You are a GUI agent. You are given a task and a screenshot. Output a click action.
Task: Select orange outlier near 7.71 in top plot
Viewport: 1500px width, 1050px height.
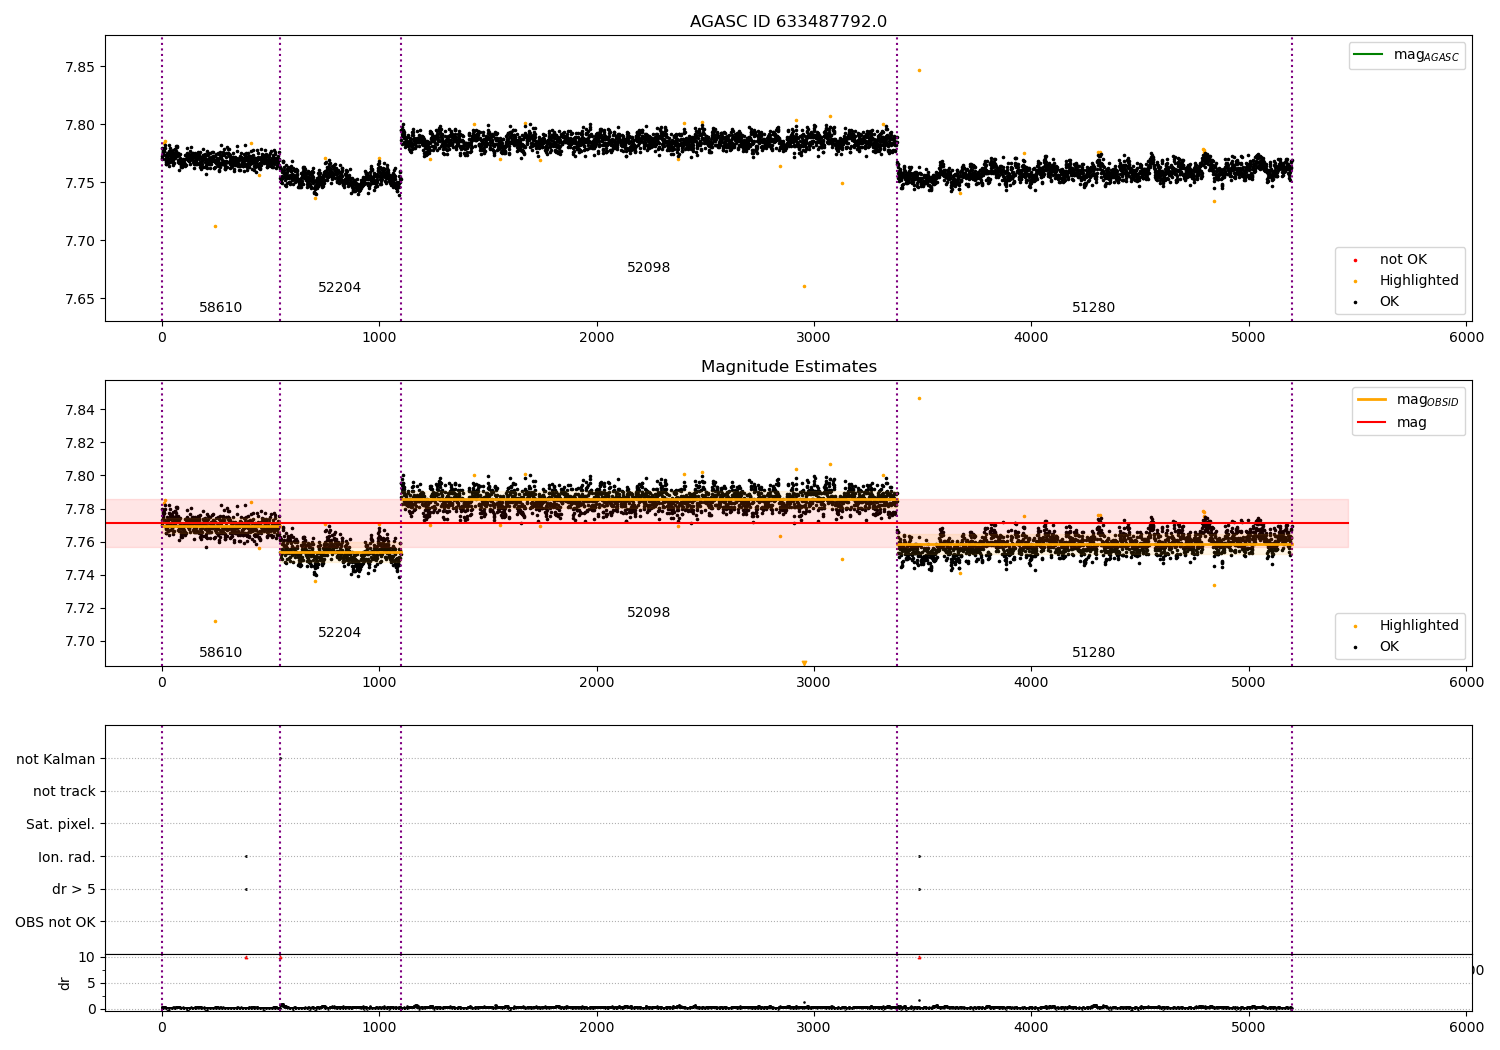tap(215, 226)
